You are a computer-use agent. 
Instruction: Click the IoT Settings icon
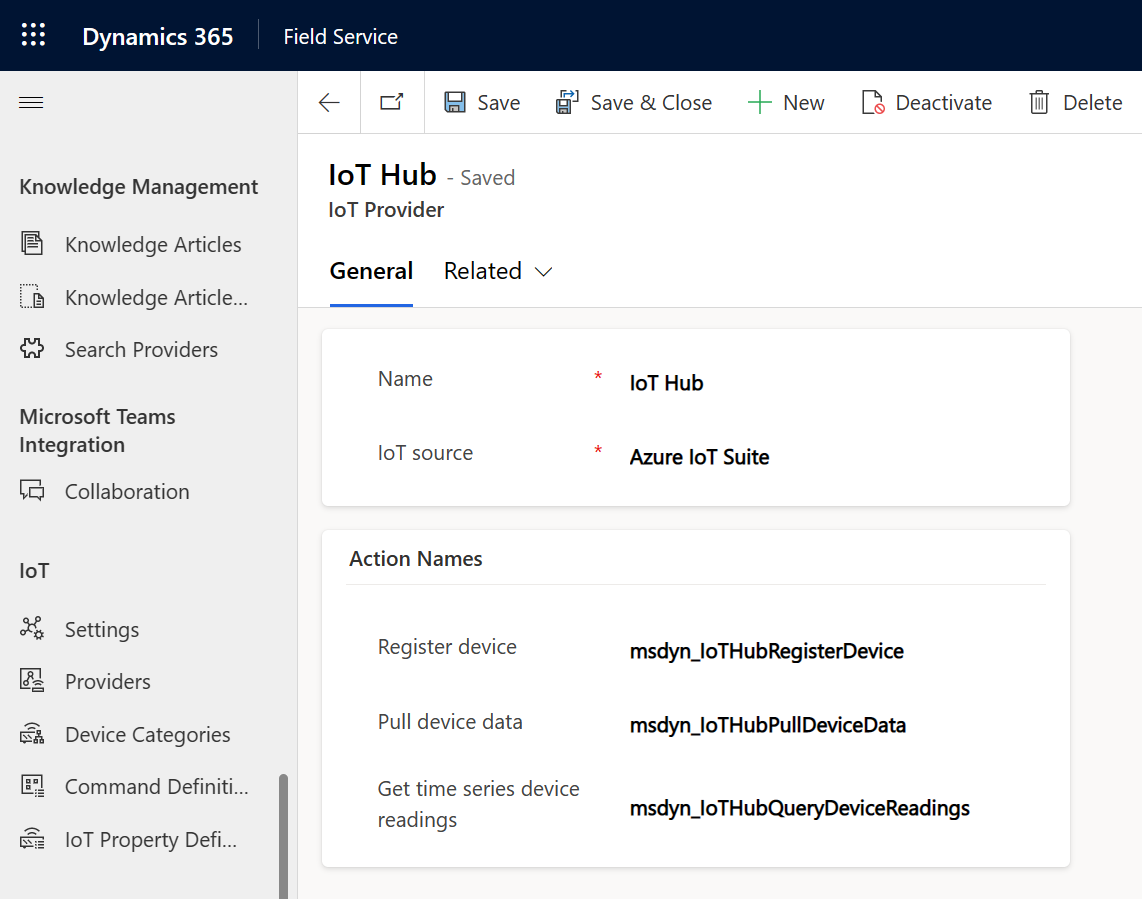[32, 628]
